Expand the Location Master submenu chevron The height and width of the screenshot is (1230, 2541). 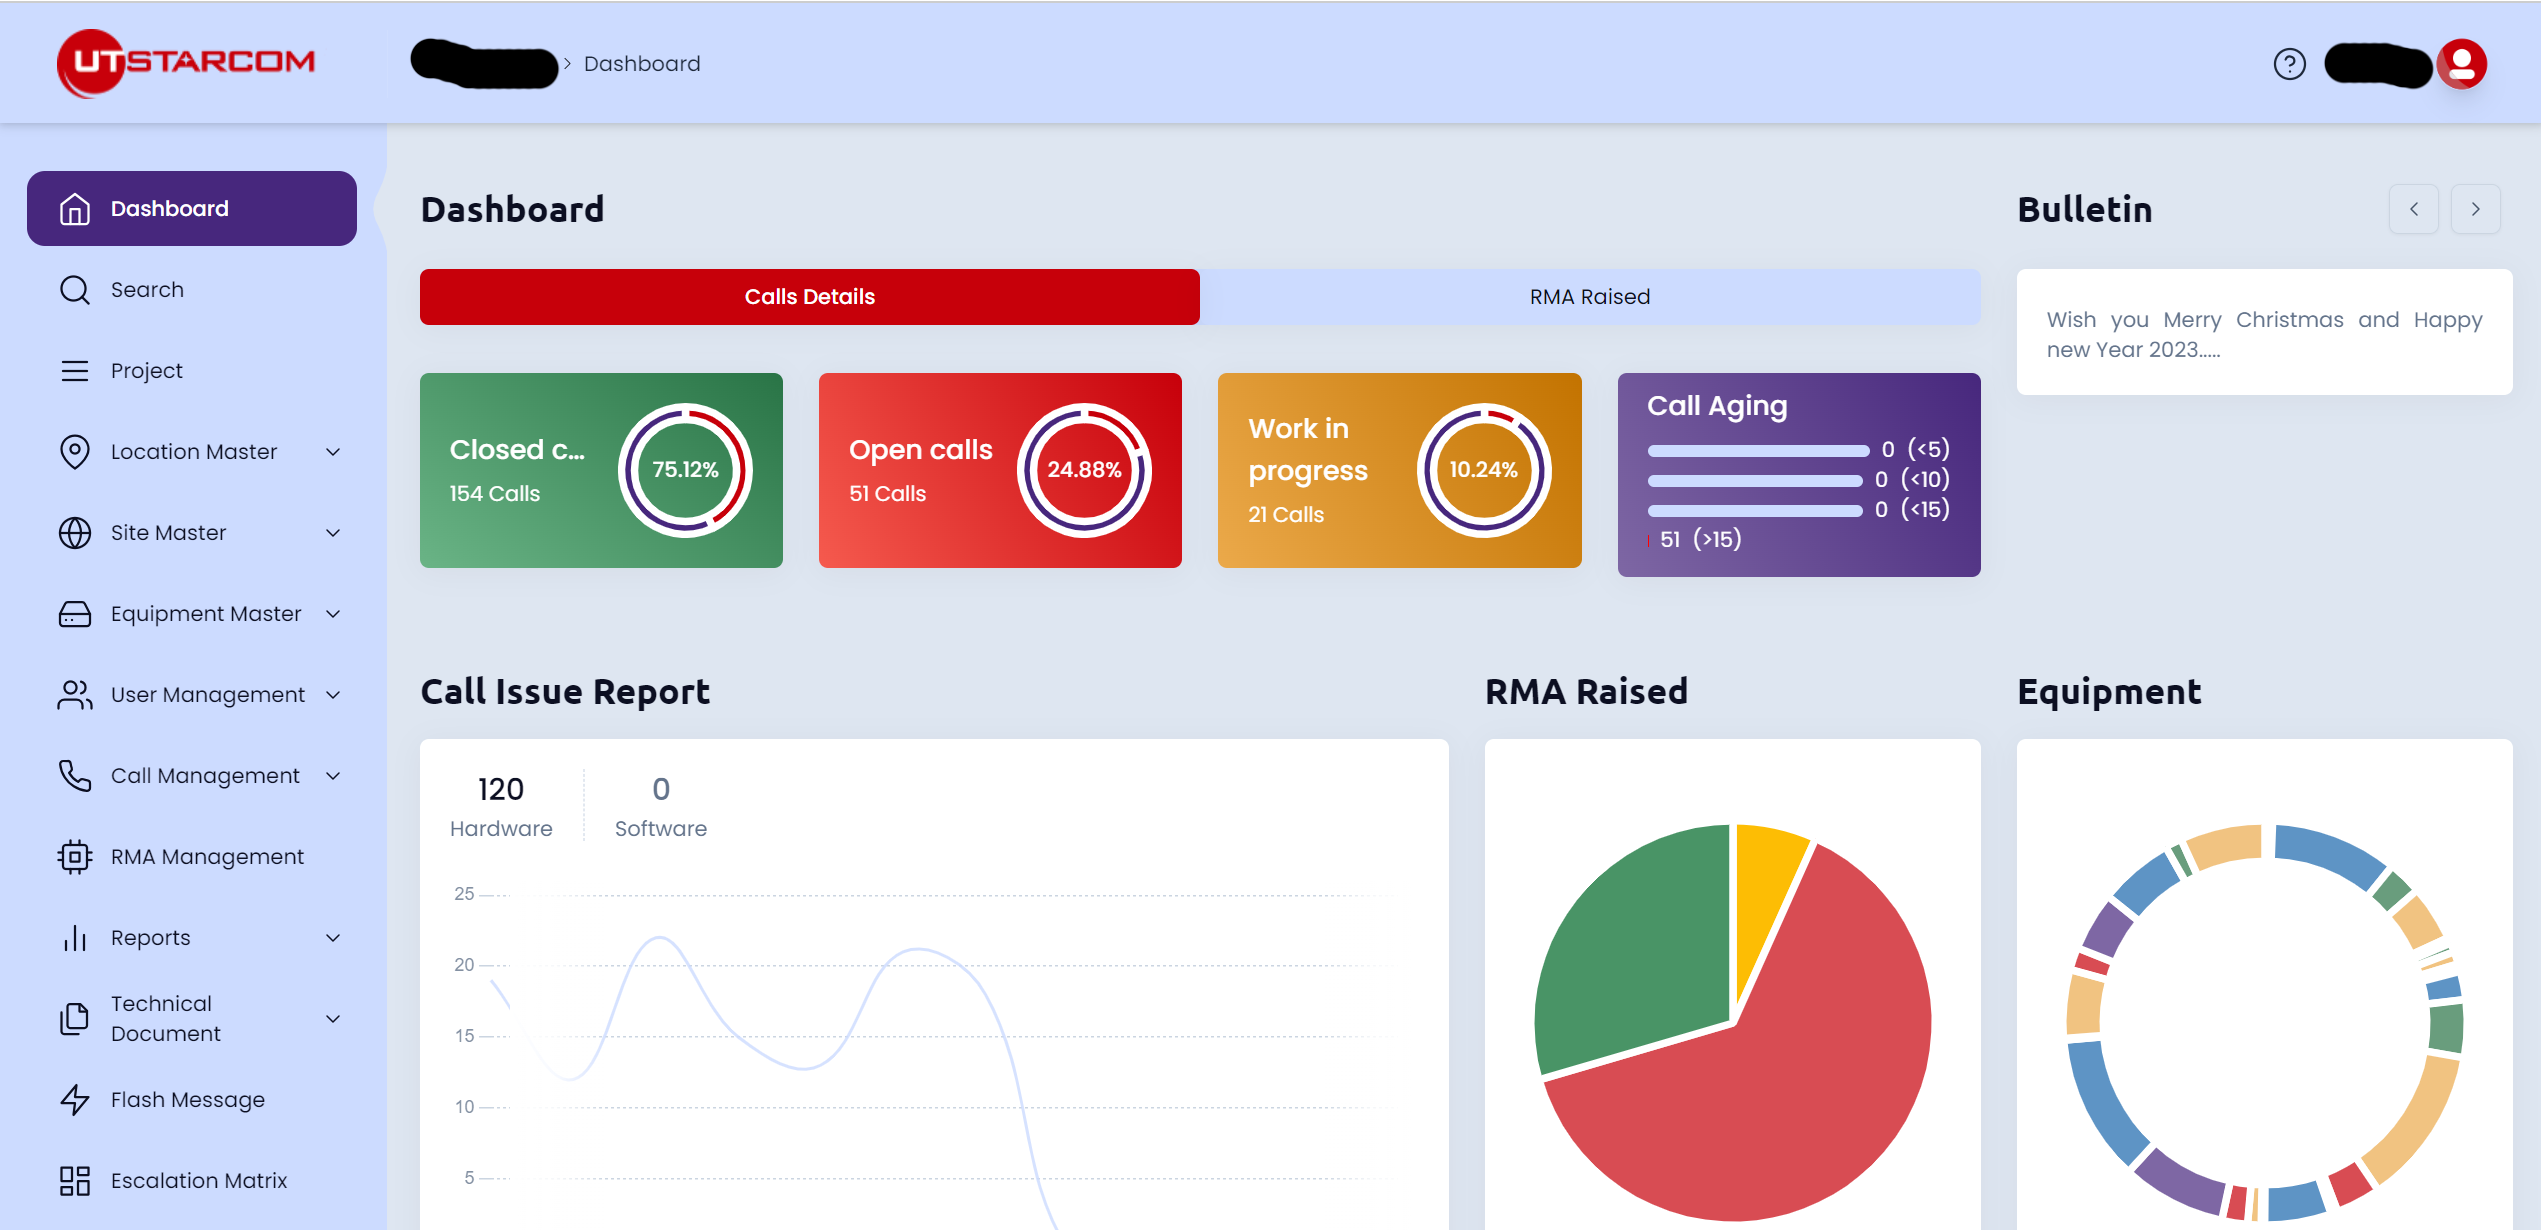click(333, 452)
